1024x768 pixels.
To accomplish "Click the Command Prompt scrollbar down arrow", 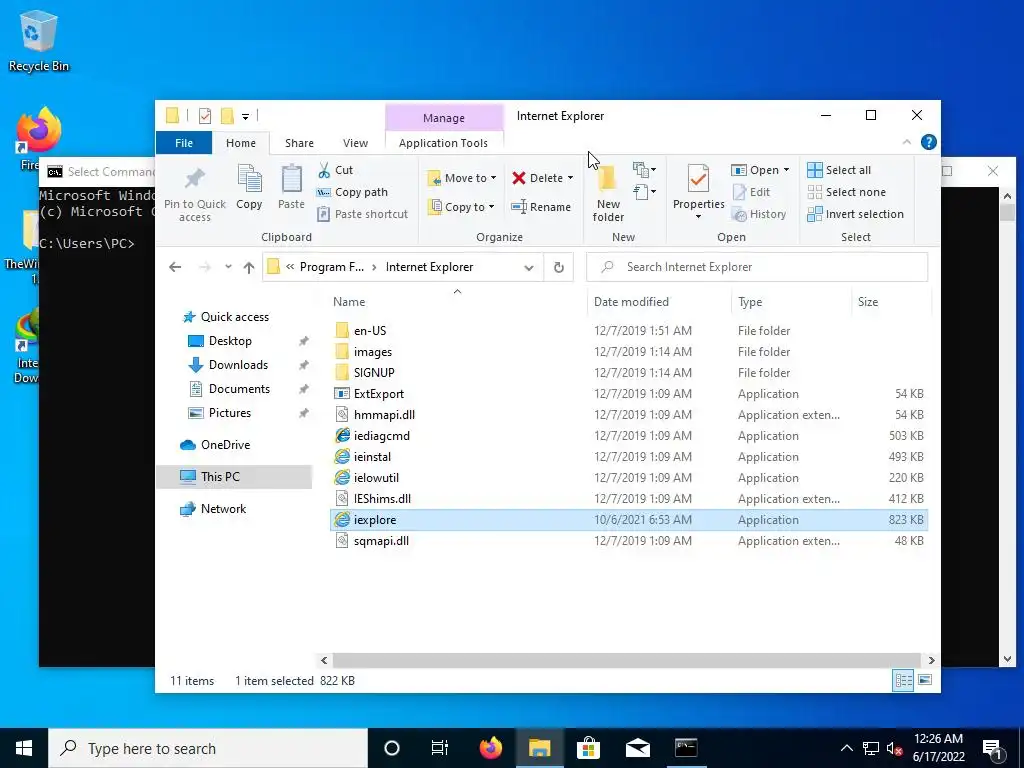I will click(x=1007, y=659).
